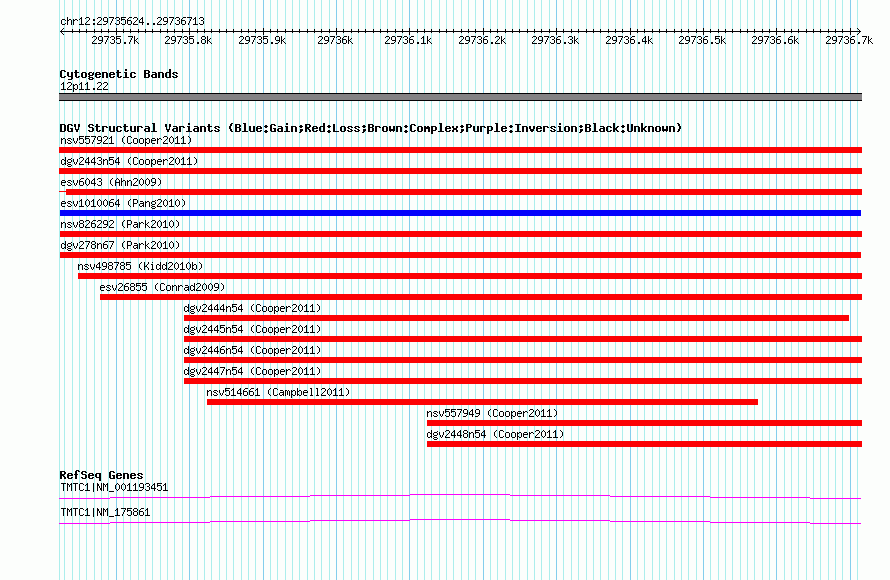Click the TMTC1 NM_001193451 magenta gene line
Screen dimensions: 890x580
[460, 497]
